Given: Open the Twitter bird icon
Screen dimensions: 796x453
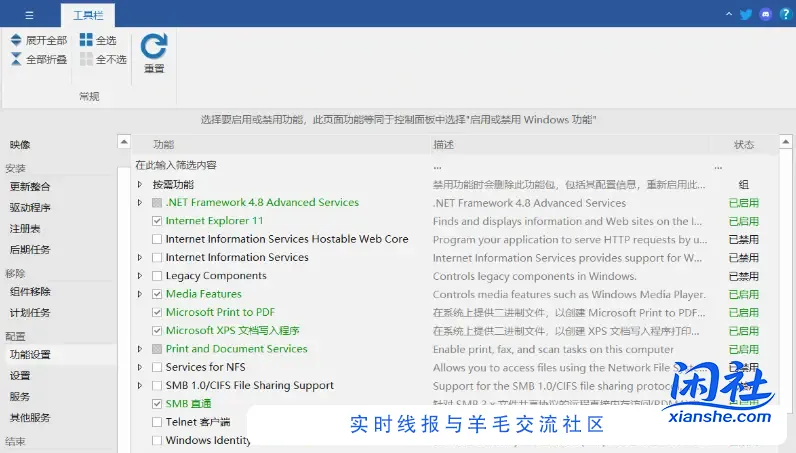Looking at the screenshot, I should coord(746,14).
